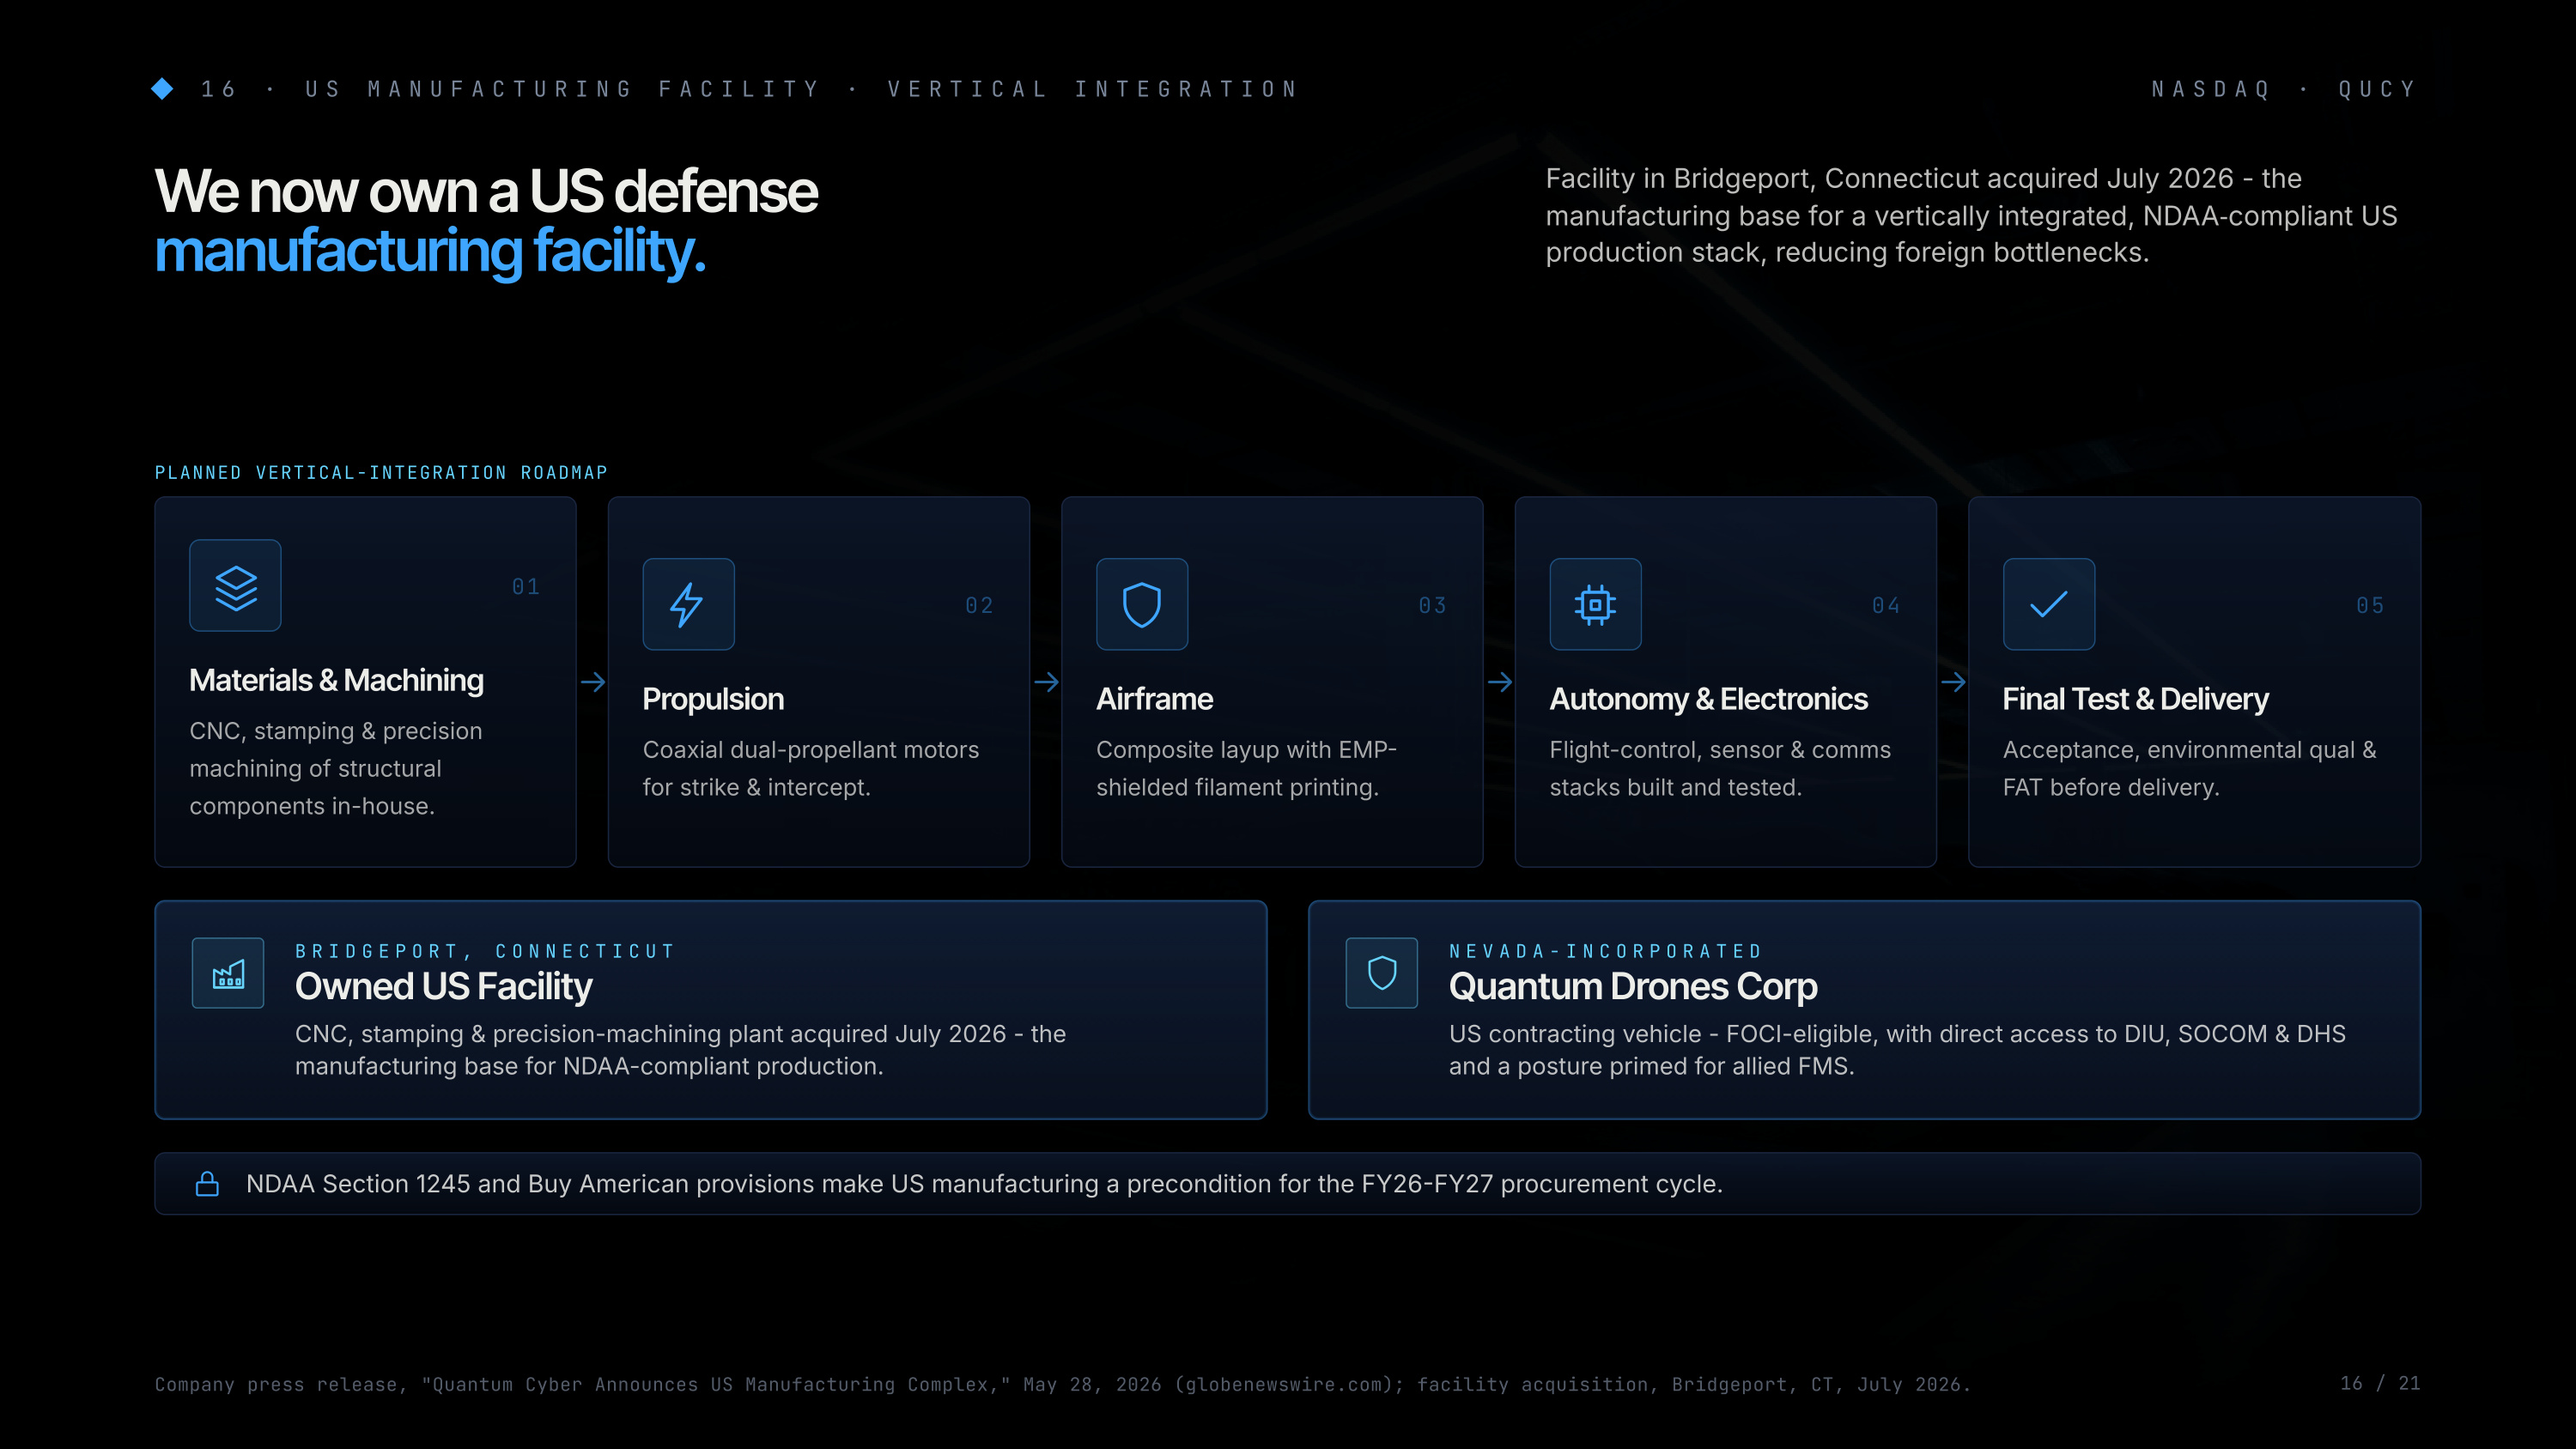
Task: Click the stacked layers icon for Materials & Machining
Action: [x=235, y=586]
